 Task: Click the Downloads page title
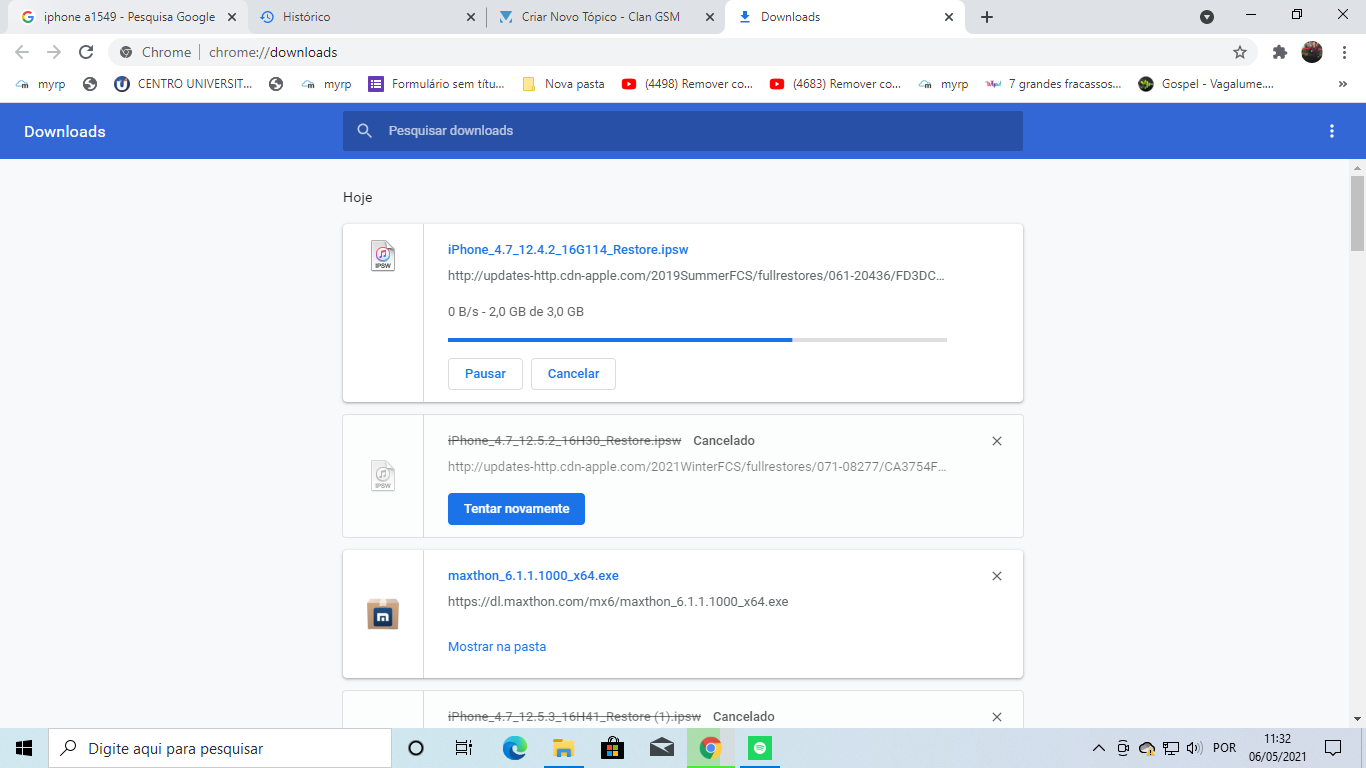[x=65, y=132]
